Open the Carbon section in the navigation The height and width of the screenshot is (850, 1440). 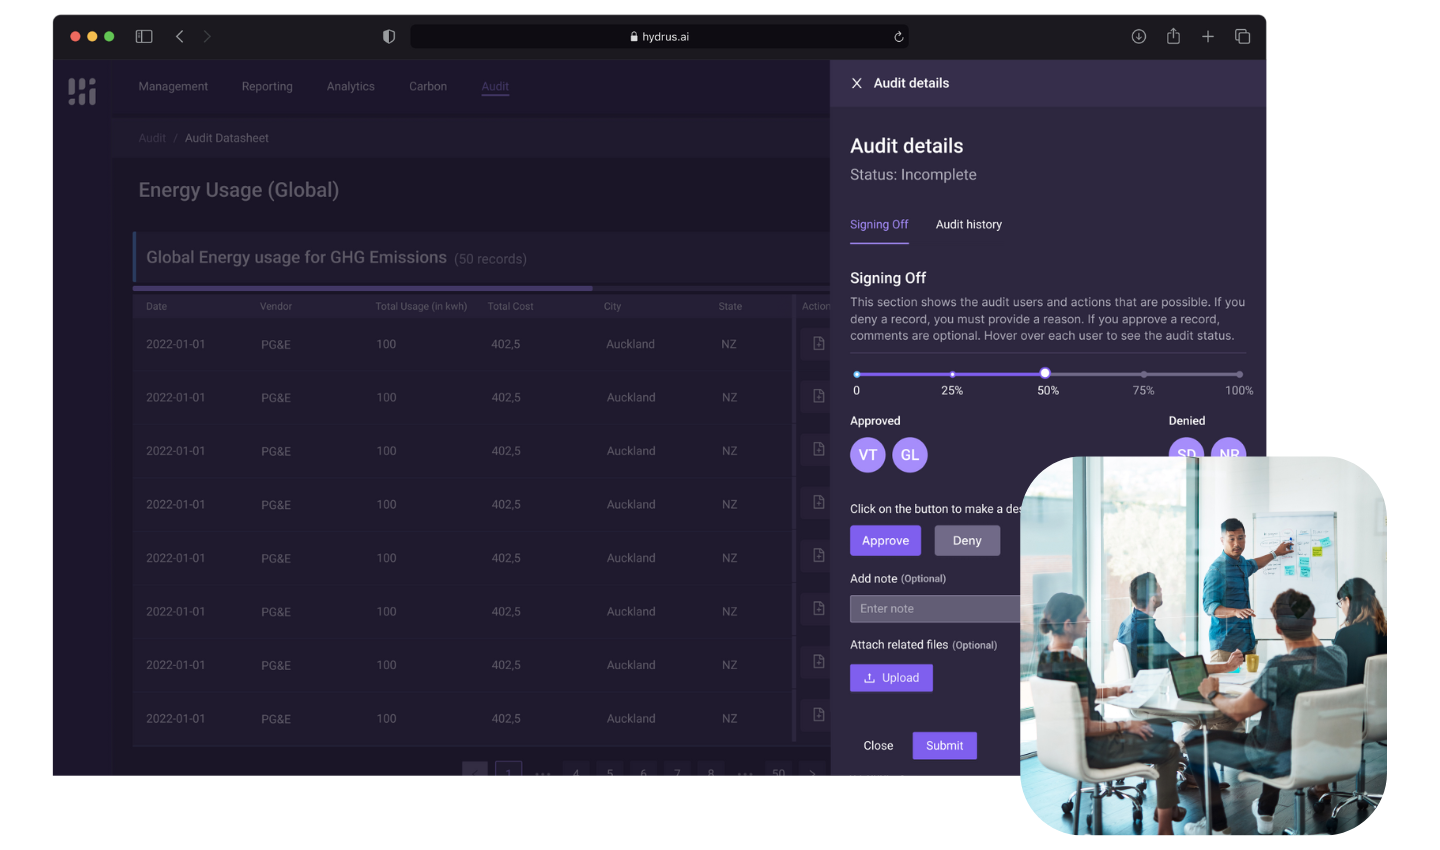click(428, 86)
